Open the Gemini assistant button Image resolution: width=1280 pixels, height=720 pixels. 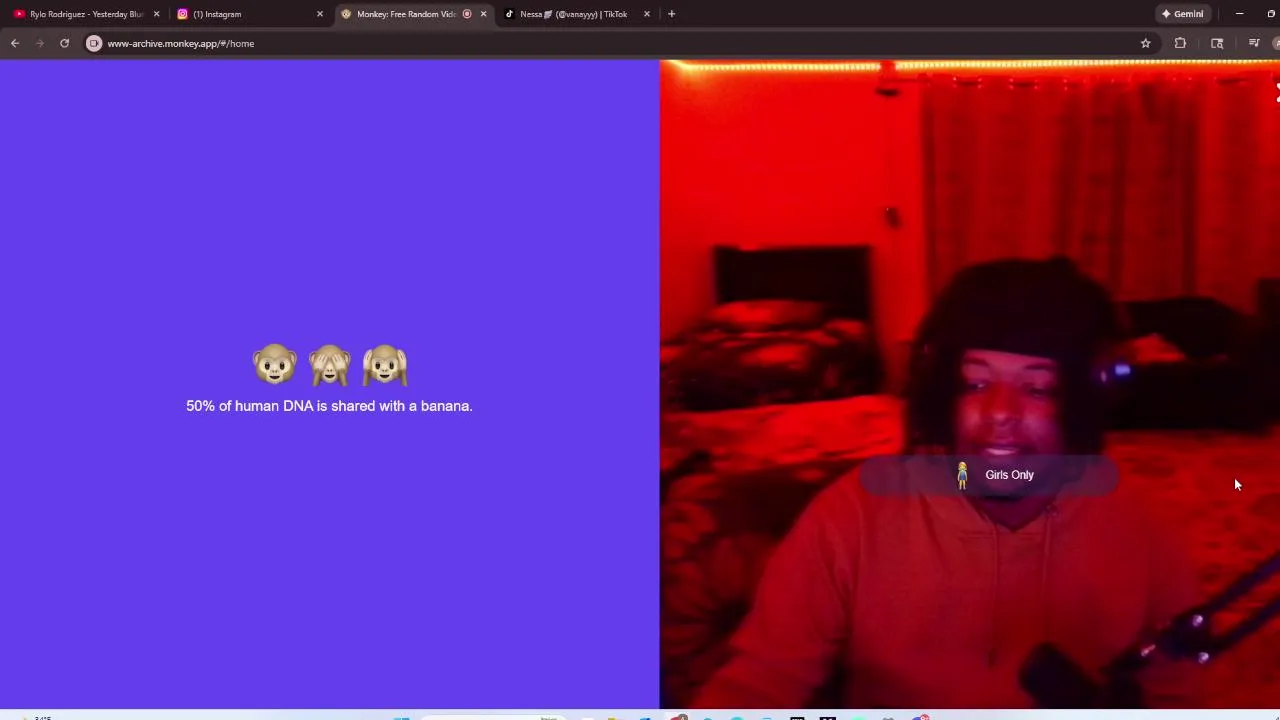point(1182,14)
